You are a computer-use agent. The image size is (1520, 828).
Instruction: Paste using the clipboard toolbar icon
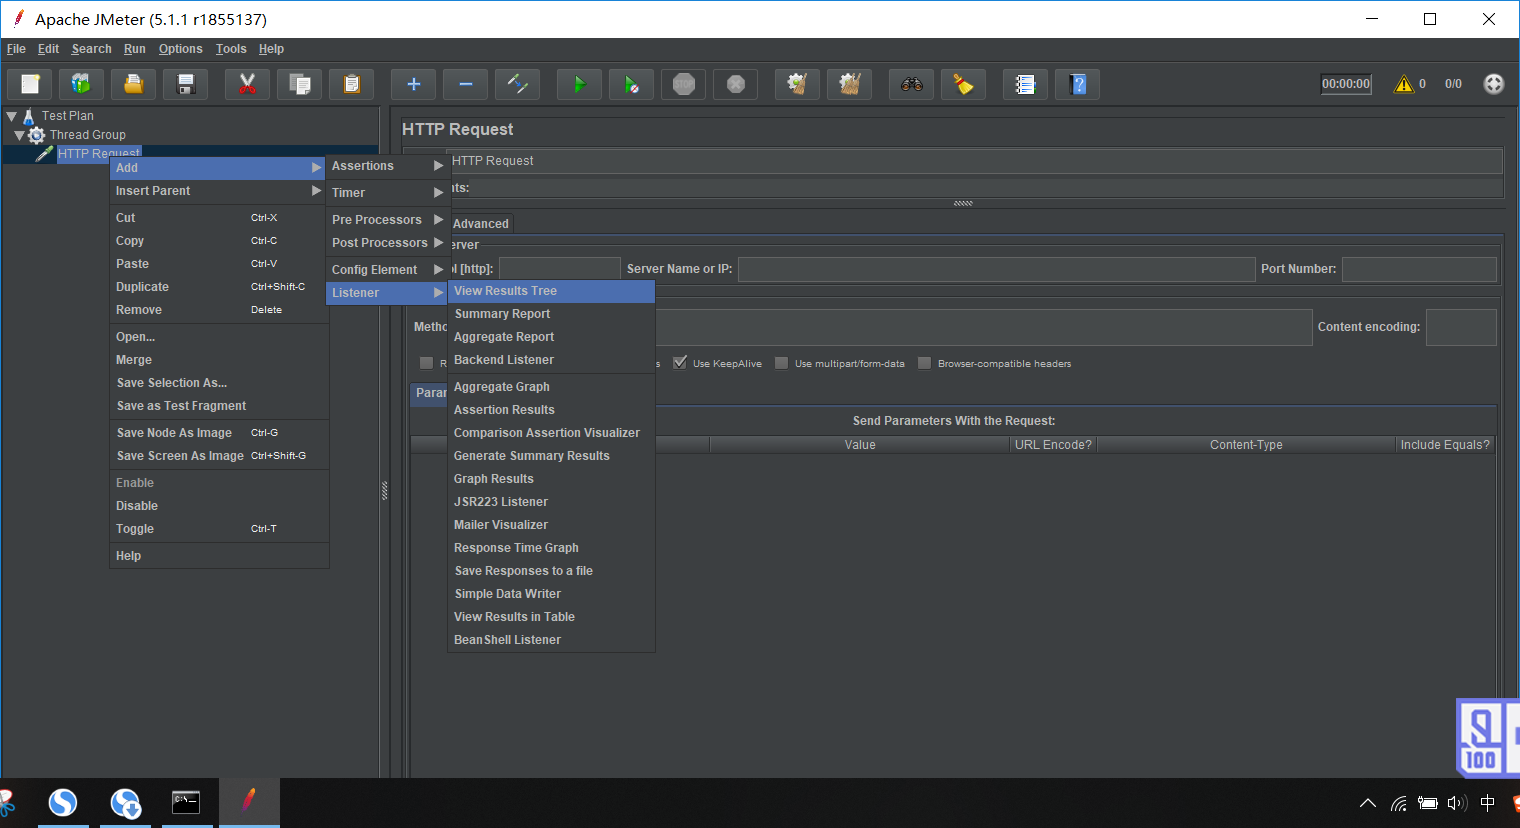tap(351, 85)
